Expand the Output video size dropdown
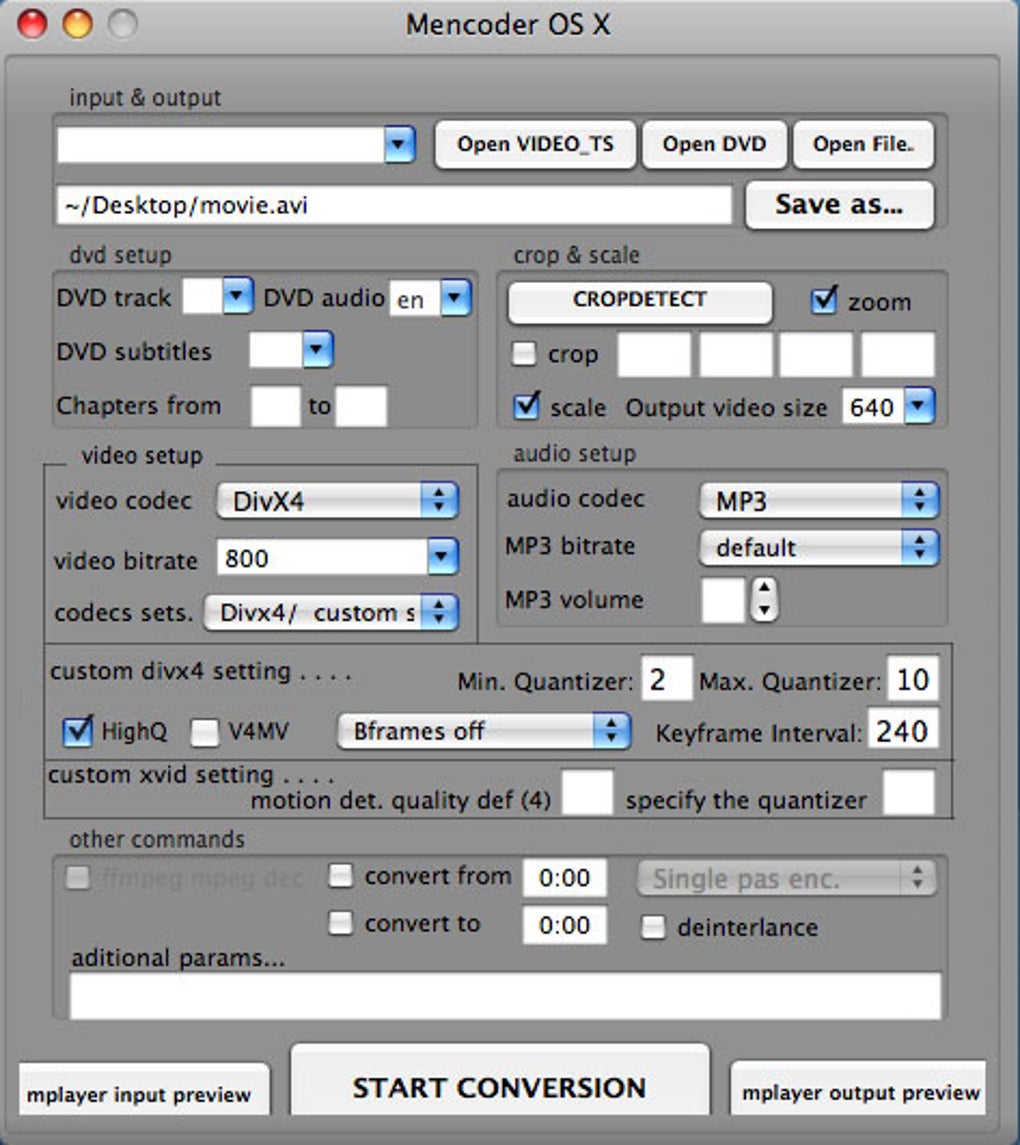This screenshot has width=1020, height=1145. [x=919, y=406]
